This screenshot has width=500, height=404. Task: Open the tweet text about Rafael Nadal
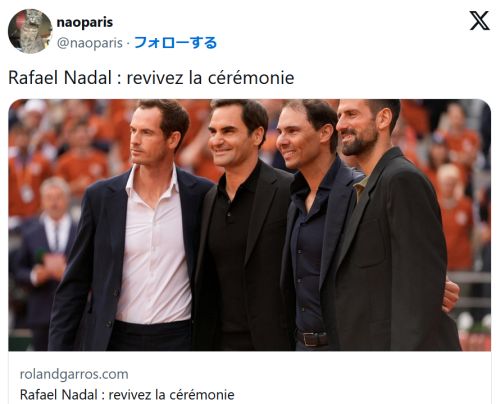tap(151, 78)
